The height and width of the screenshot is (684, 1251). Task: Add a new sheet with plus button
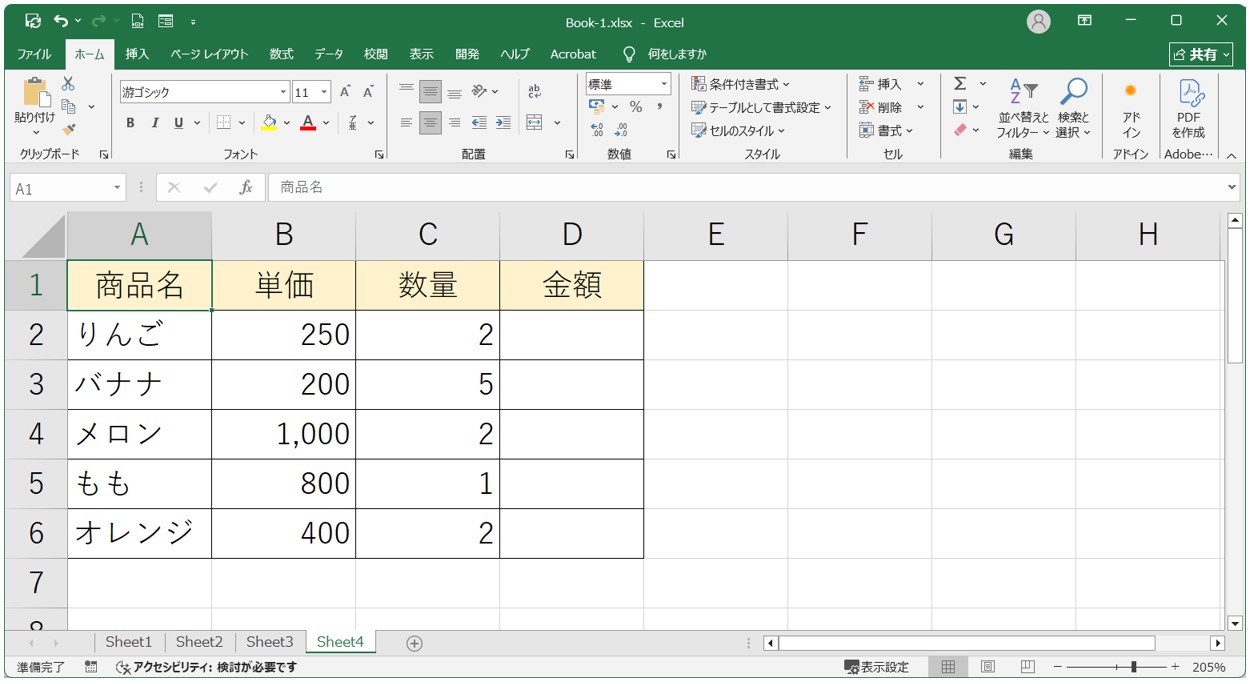[414, 643]
